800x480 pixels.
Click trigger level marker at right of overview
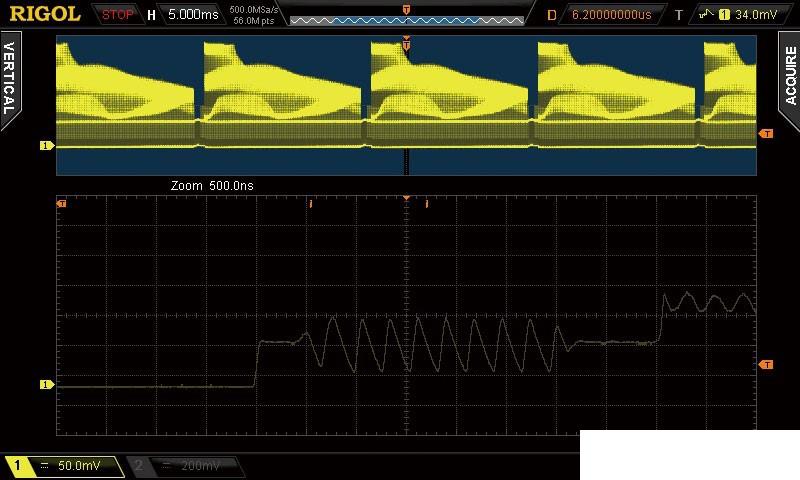click(767, 133)
